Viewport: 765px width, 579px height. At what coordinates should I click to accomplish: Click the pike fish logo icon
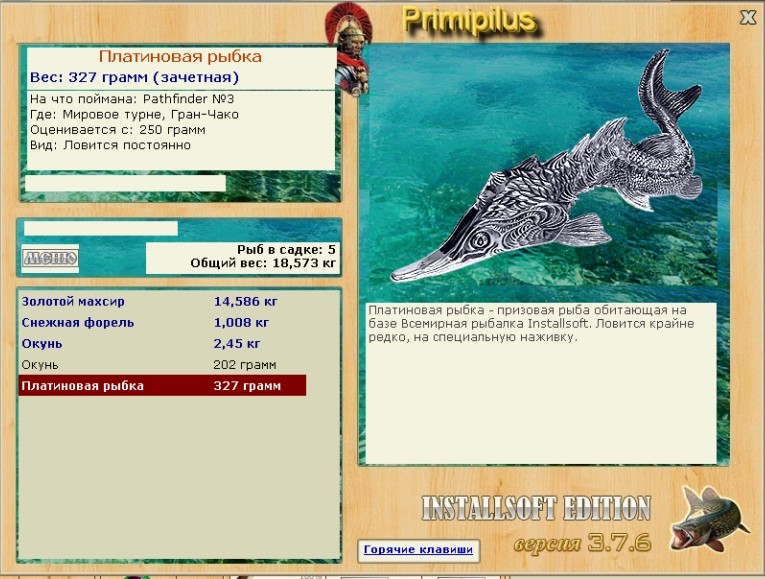709,519
